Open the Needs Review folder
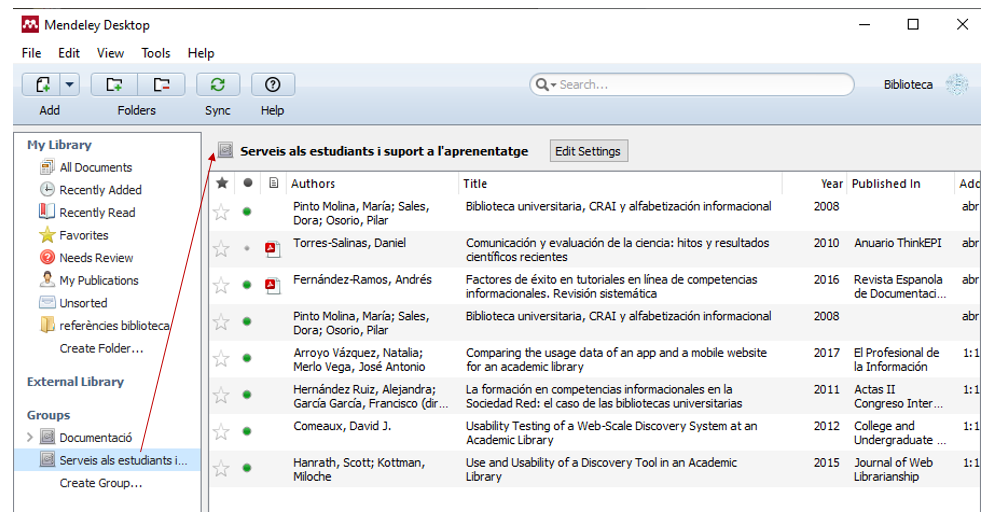 [96, 258]
